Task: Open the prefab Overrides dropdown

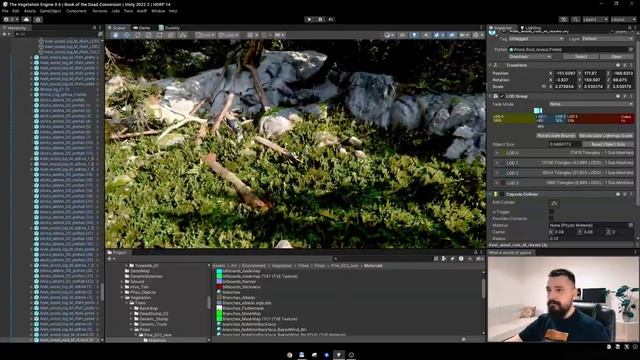Action: (530, 57)
